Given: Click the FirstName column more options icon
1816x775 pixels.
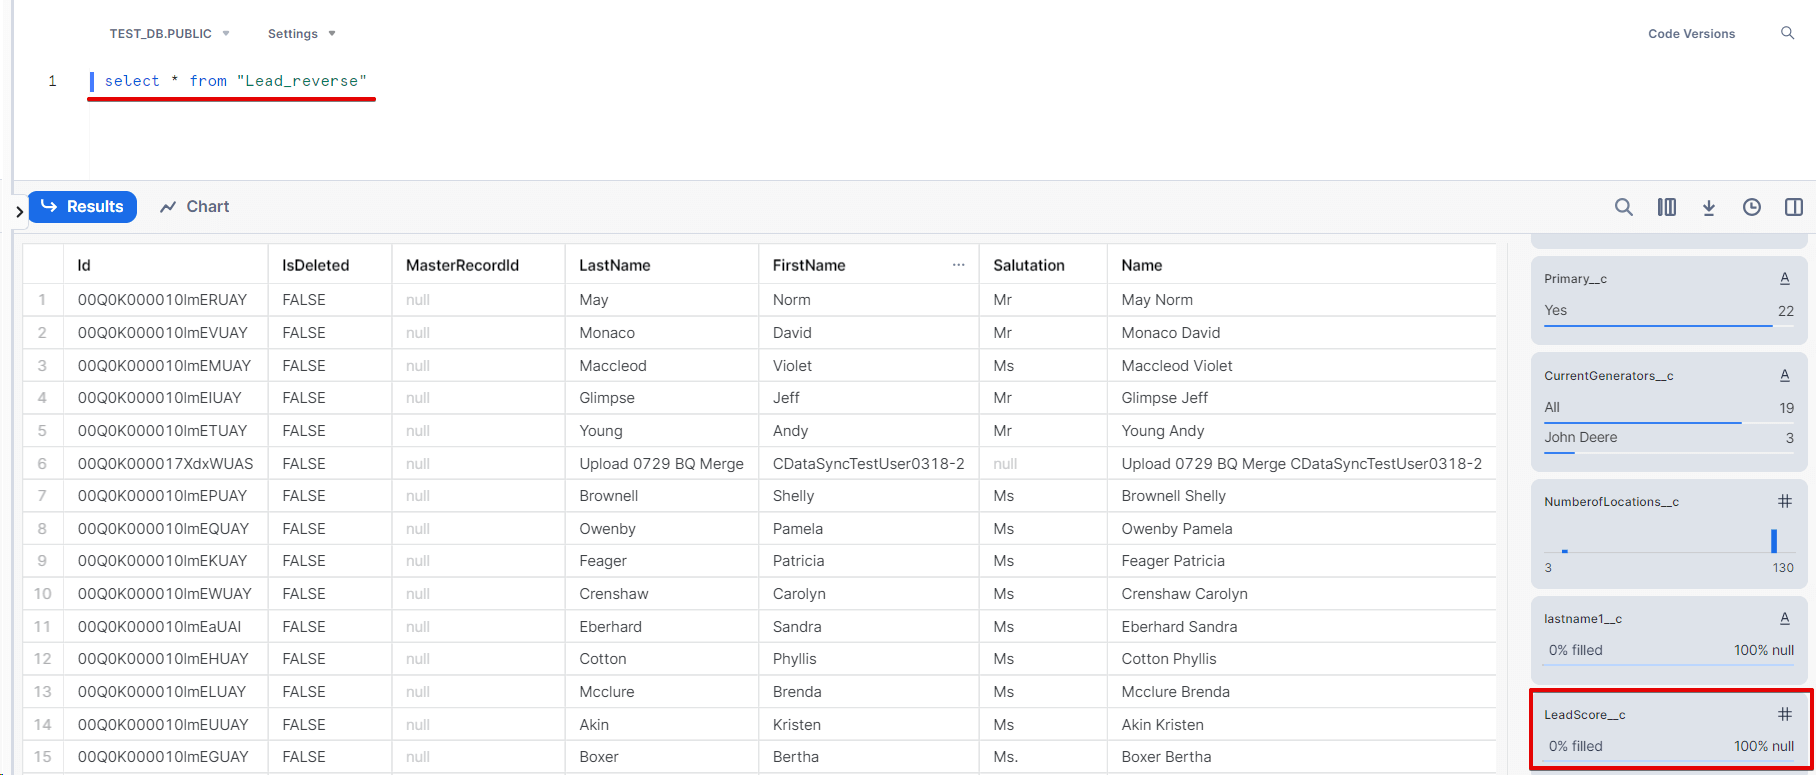Looking at the screenshot, I should (958, 265).
